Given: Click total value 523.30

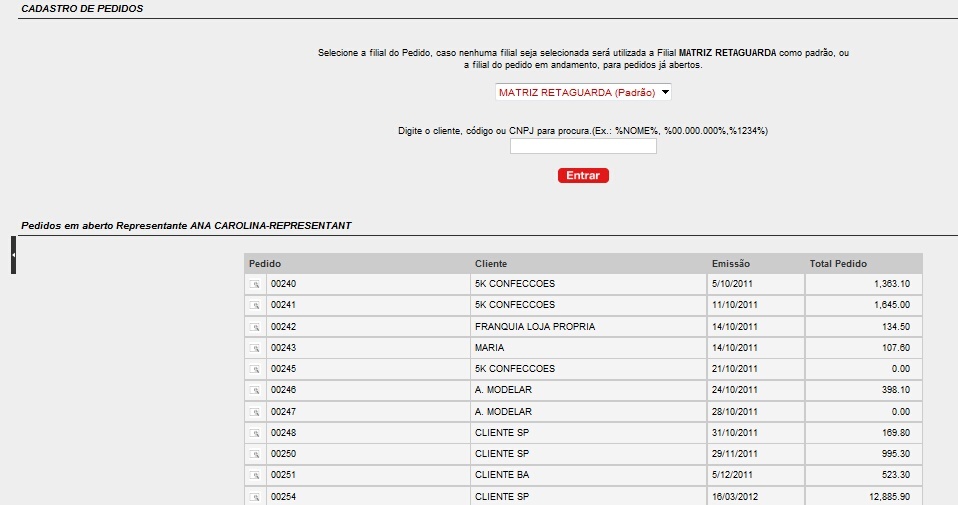Looking at the screenshot, I should click(x=896, y=474).
